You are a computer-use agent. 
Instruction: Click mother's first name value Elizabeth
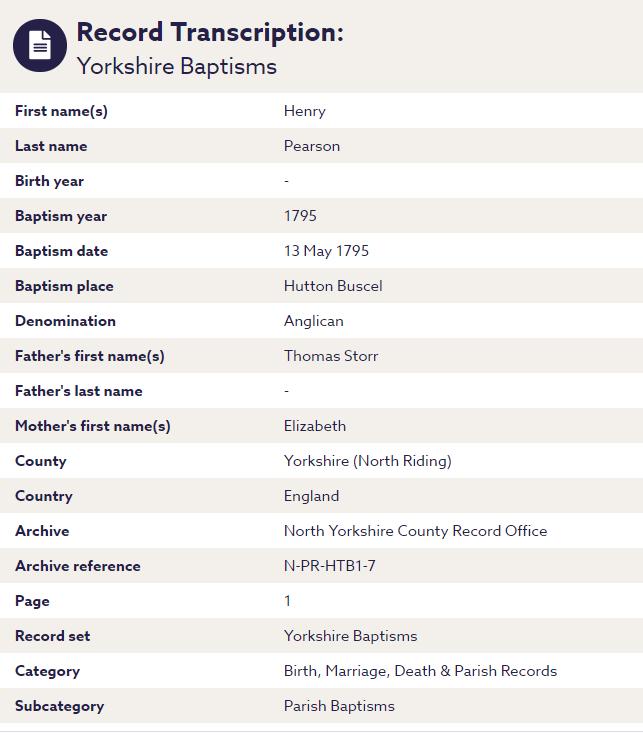(x=315, y=426)
